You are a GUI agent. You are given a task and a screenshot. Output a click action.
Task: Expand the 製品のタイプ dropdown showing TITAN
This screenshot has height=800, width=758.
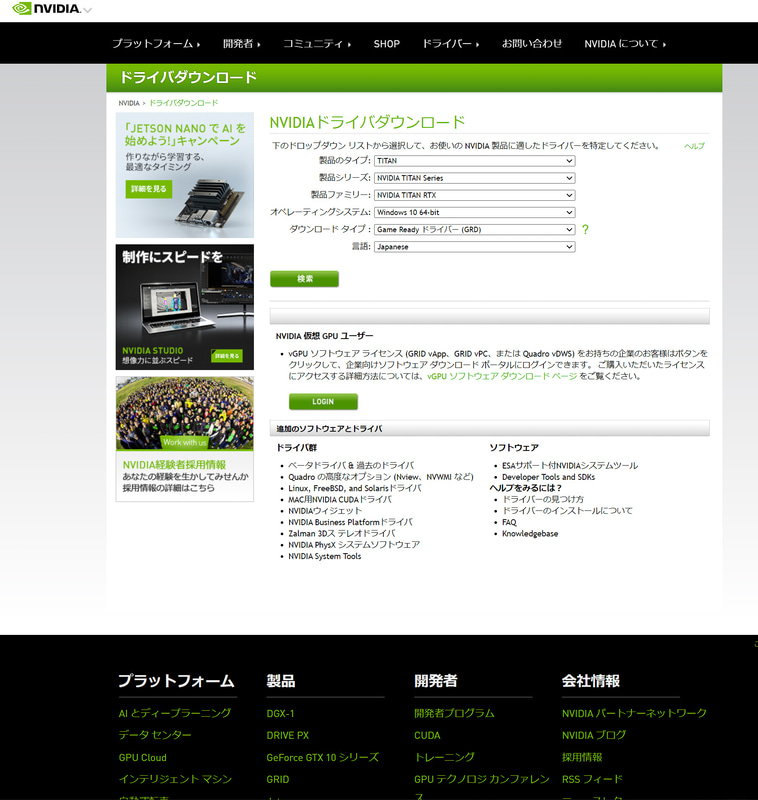474,161
